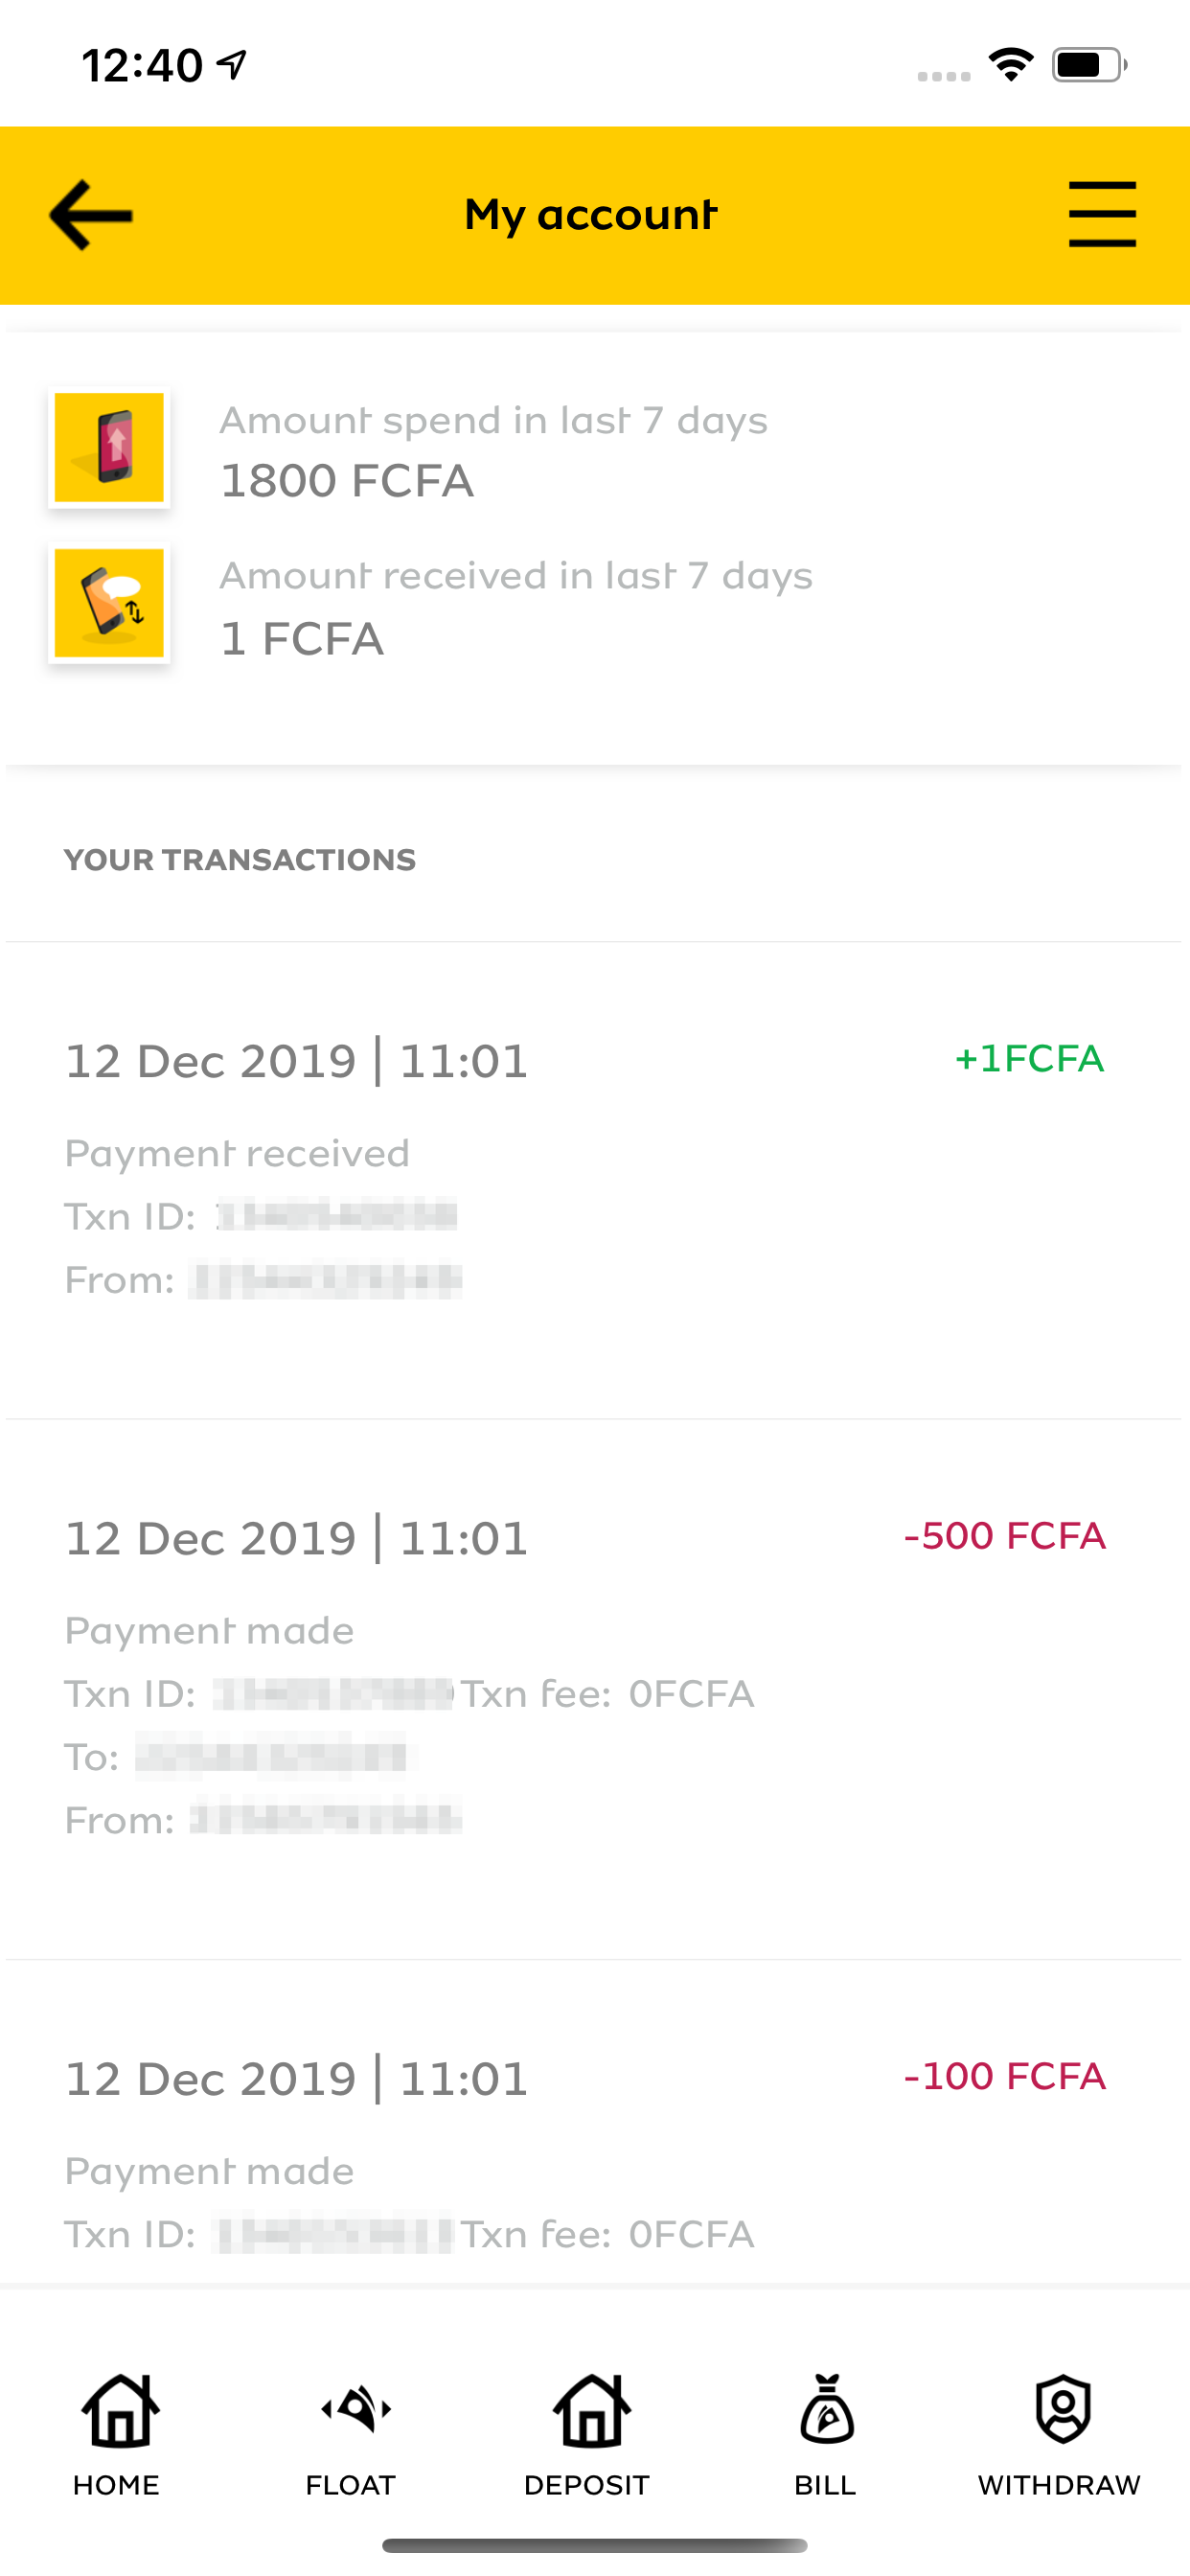
Task: Select the -100 FCFA payment transaction
Action: tap(594, 2150)
